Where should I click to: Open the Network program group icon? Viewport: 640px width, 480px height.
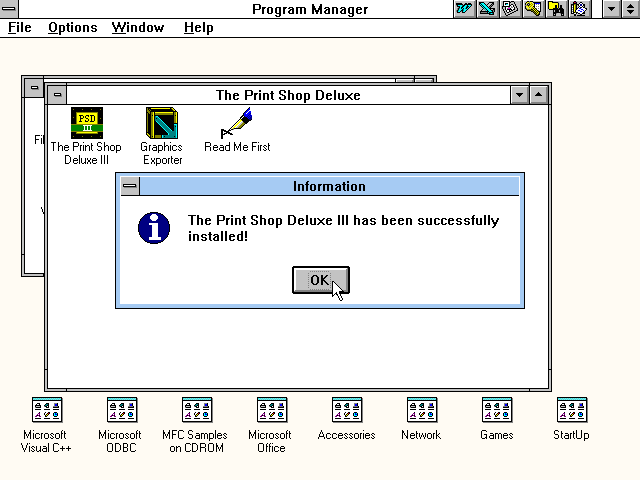421,411
